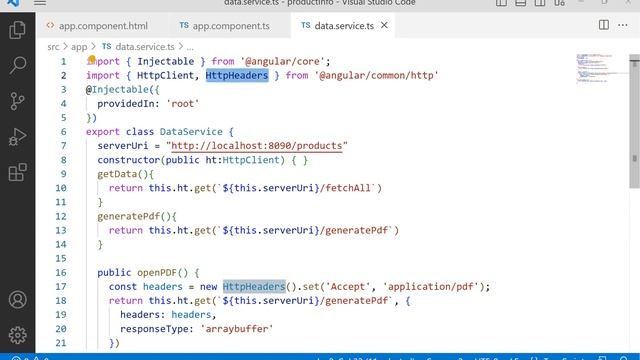Click the app breadcrumb segment
The width and height of the screenshot is (640, 360).
click(79, 47)
